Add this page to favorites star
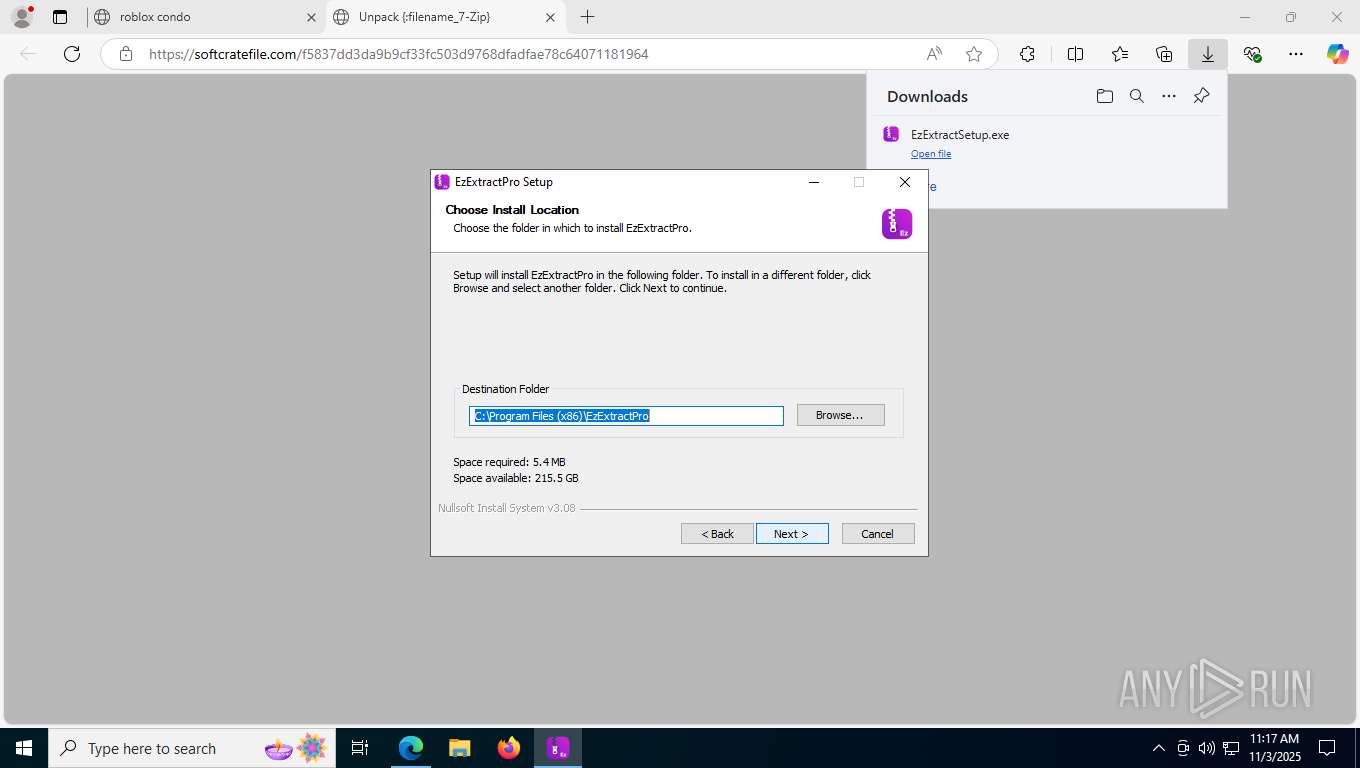This screenshot has height=768, width=1360. point(974,54)
